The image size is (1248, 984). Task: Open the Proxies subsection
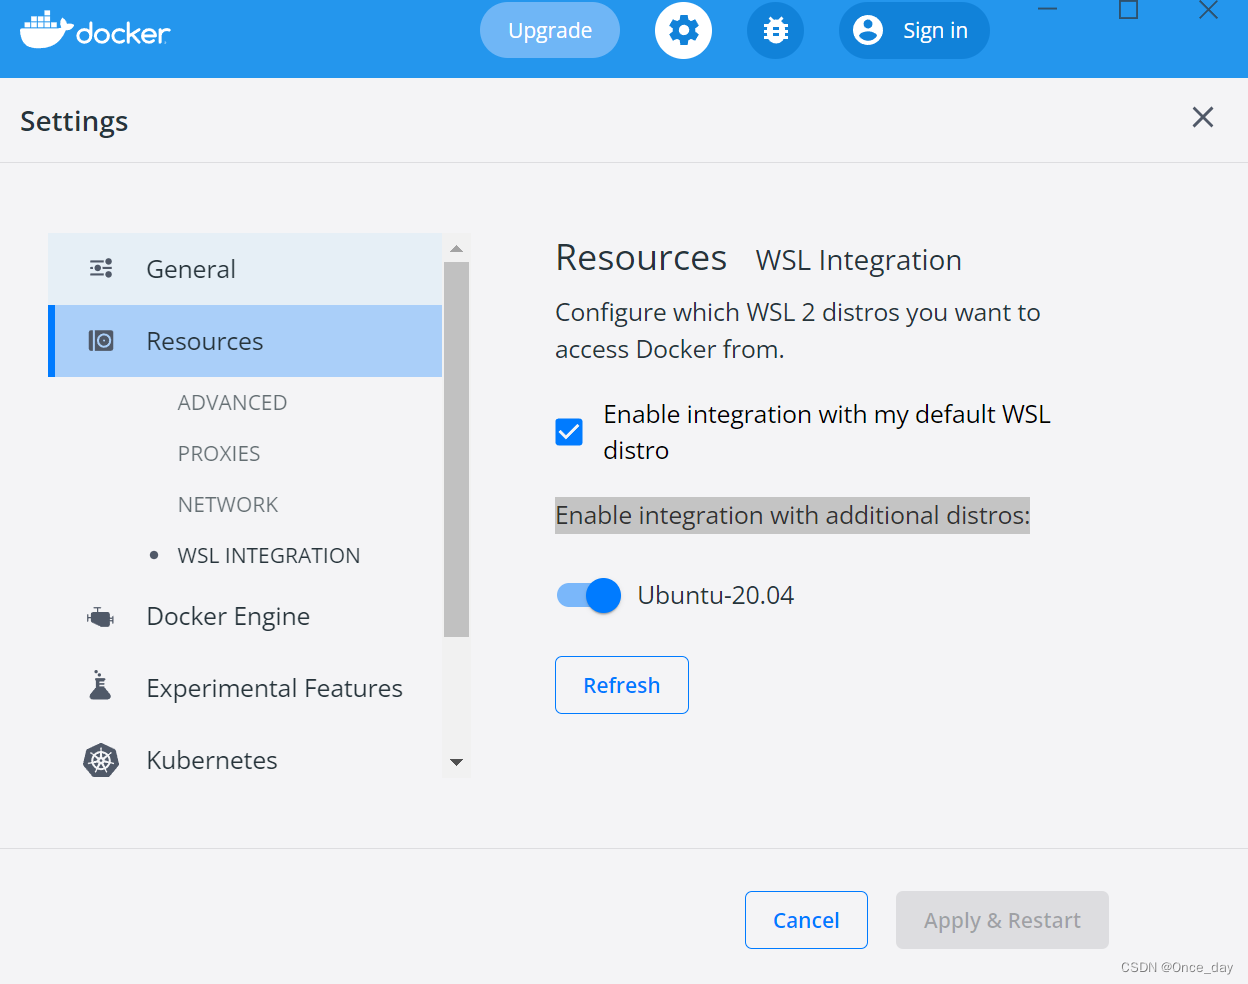point(219,453)
